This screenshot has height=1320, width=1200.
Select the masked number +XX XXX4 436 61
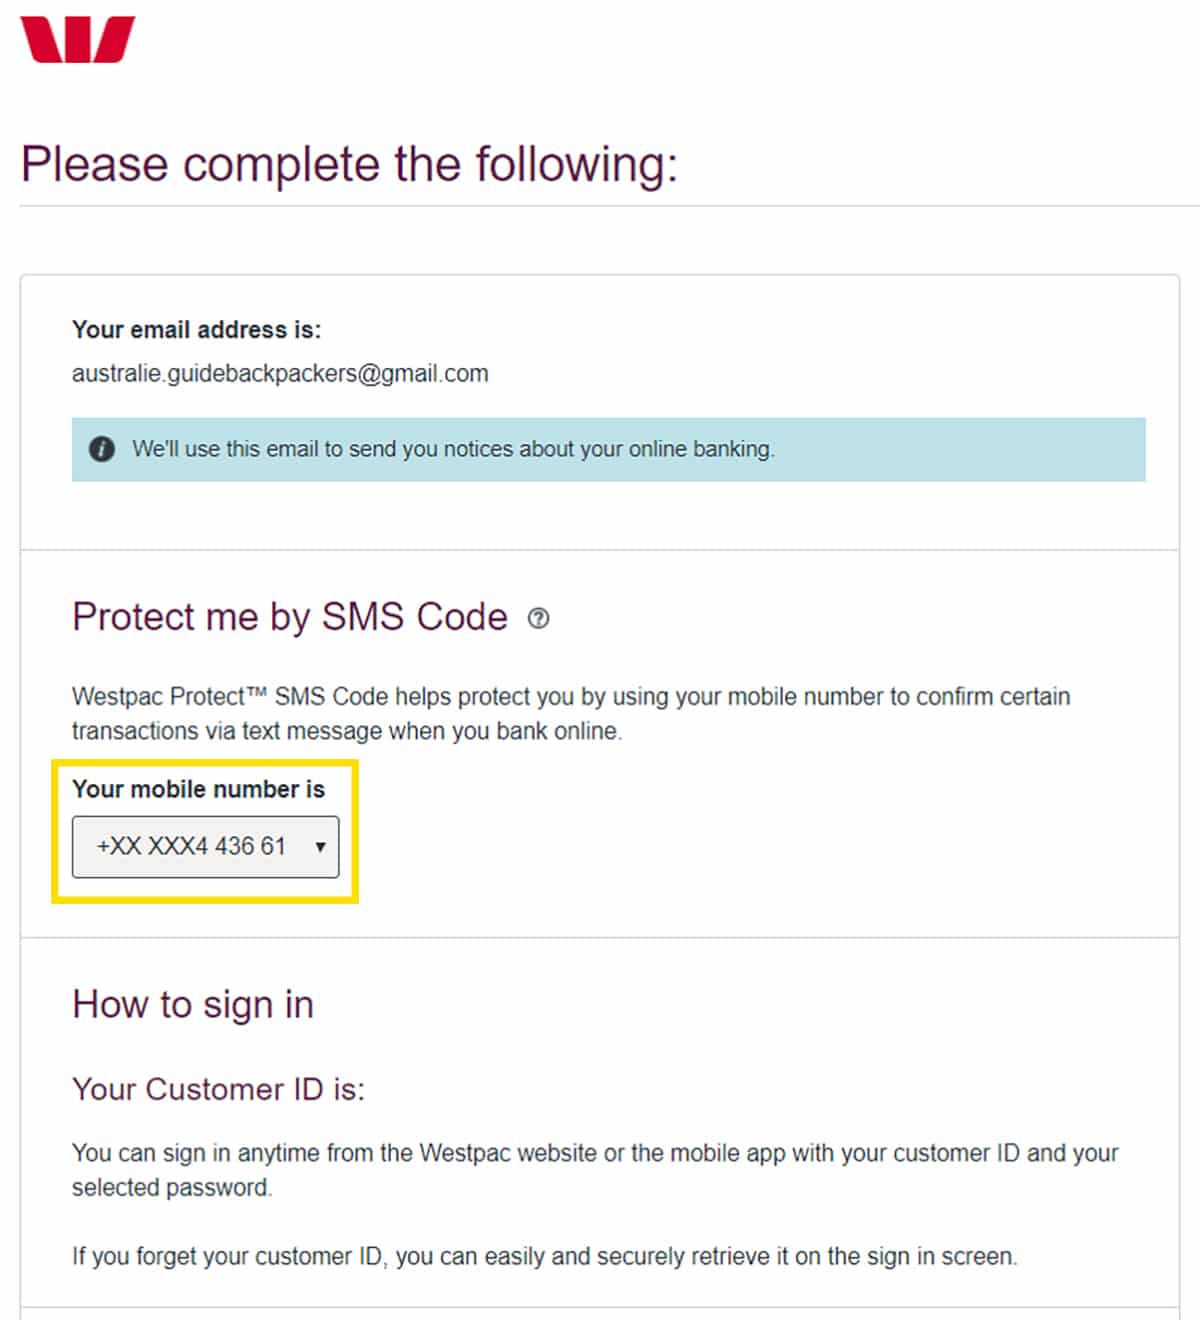[191, 847]
